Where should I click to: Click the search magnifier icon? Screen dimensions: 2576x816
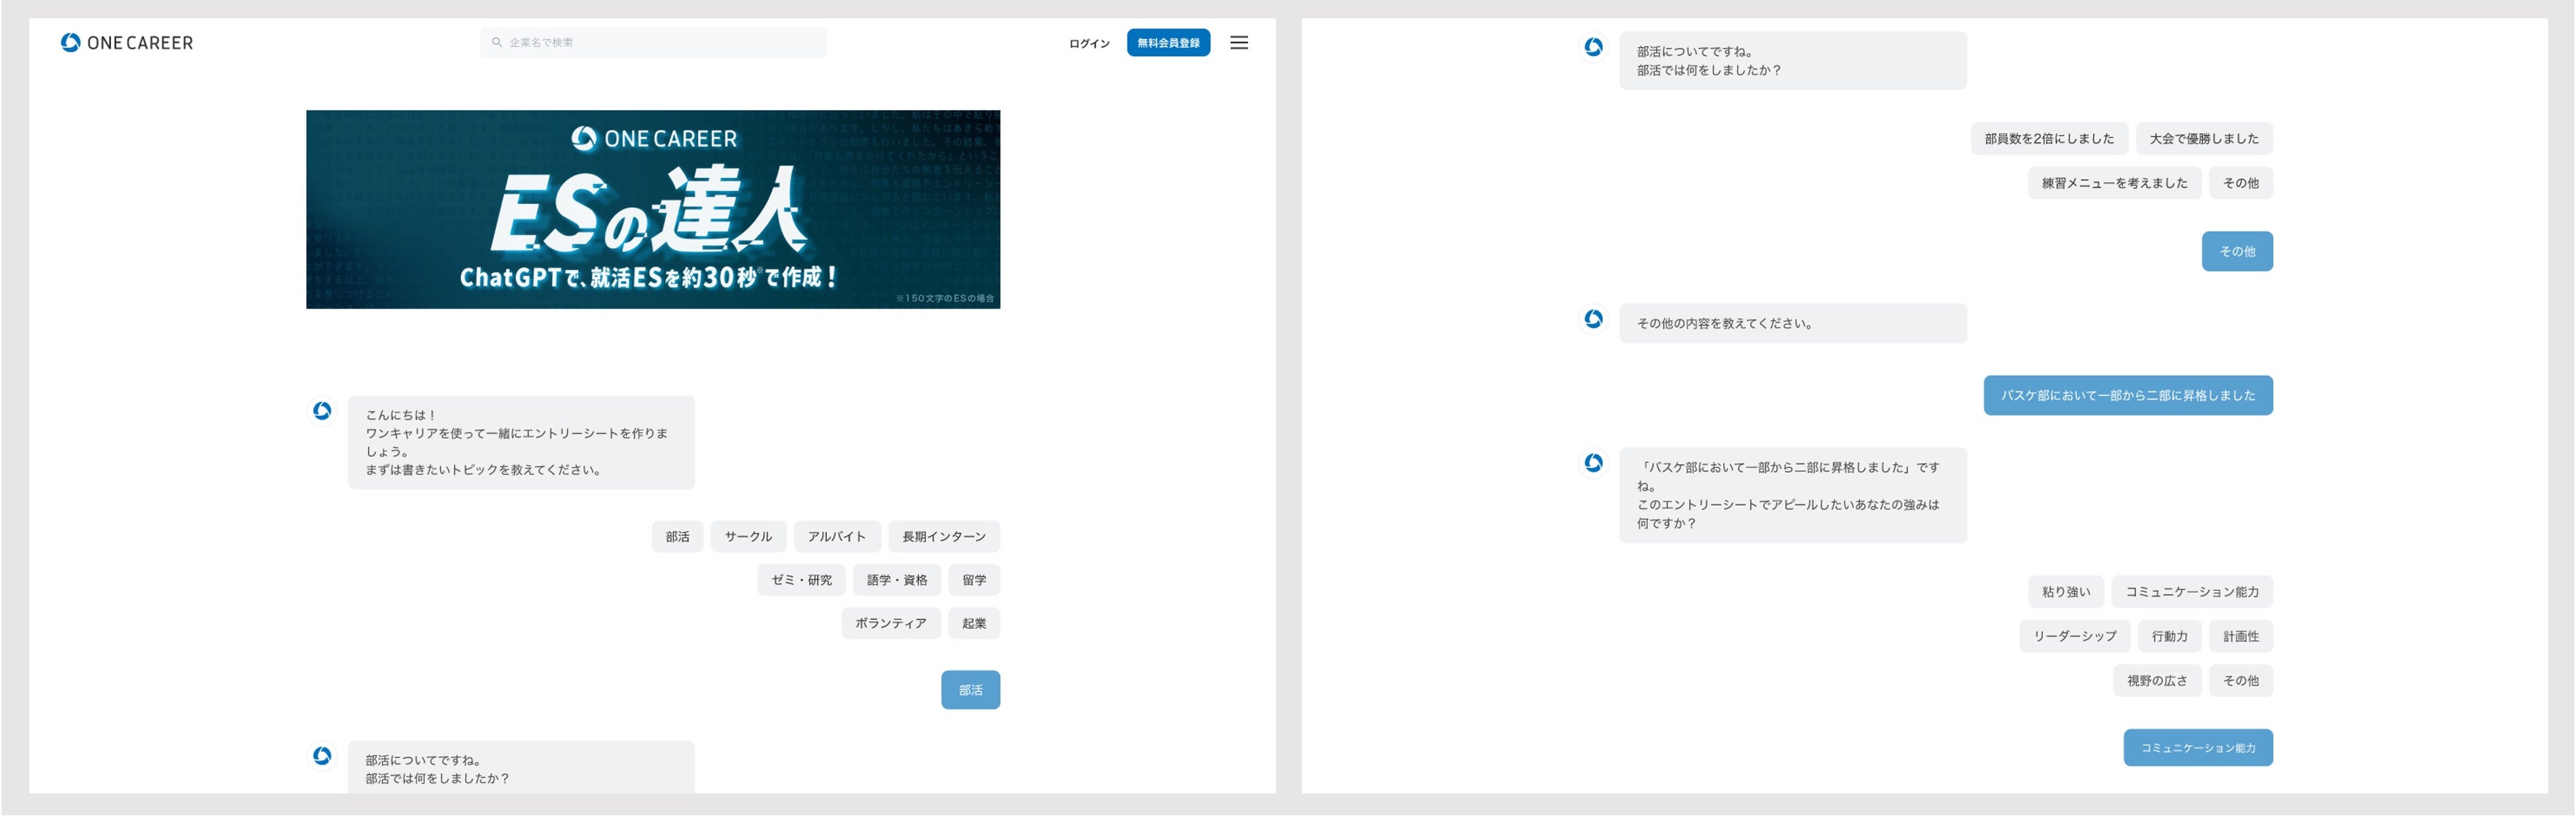496,43
